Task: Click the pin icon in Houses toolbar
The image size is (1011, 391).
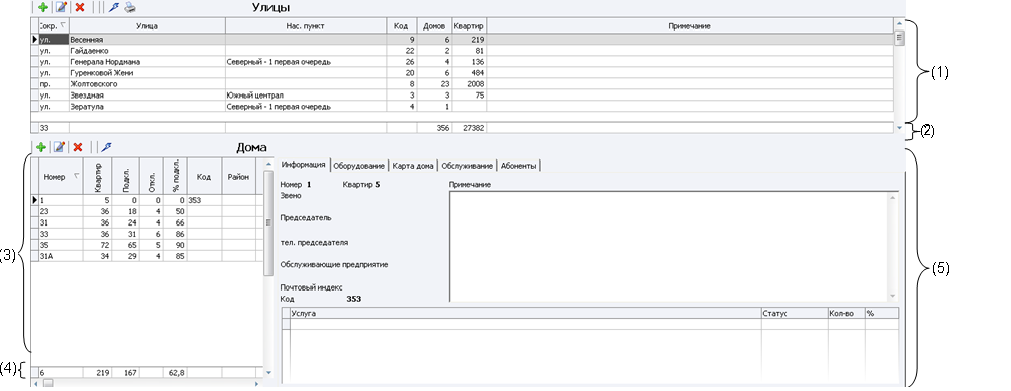Action: coord(107,147)
